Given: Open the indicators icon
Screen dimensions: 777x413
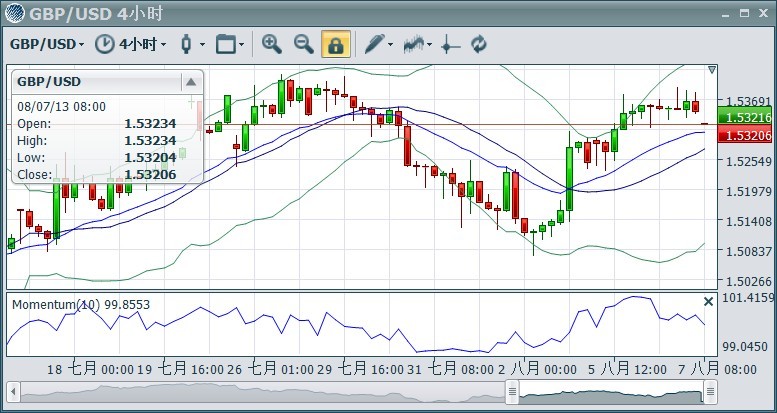Looking at the screenshot, I should (x=415, y=44).
